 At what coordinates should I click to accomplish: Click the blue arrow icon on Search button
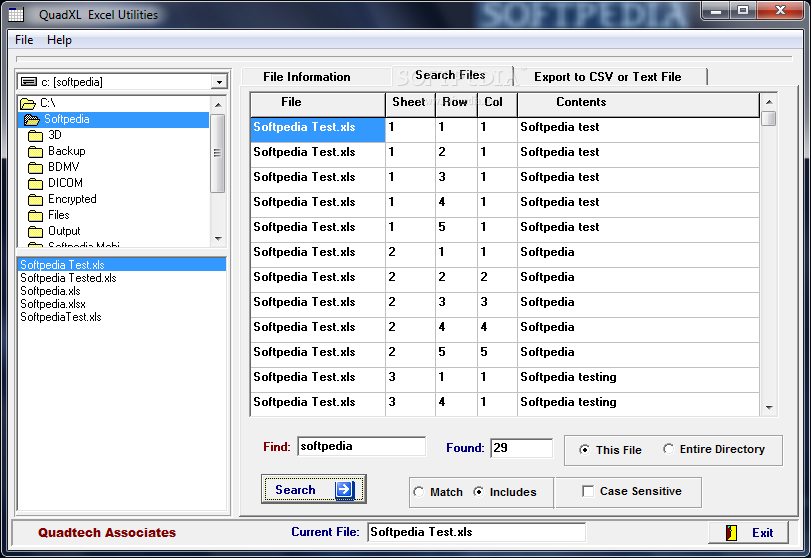[x=344, y=489]
